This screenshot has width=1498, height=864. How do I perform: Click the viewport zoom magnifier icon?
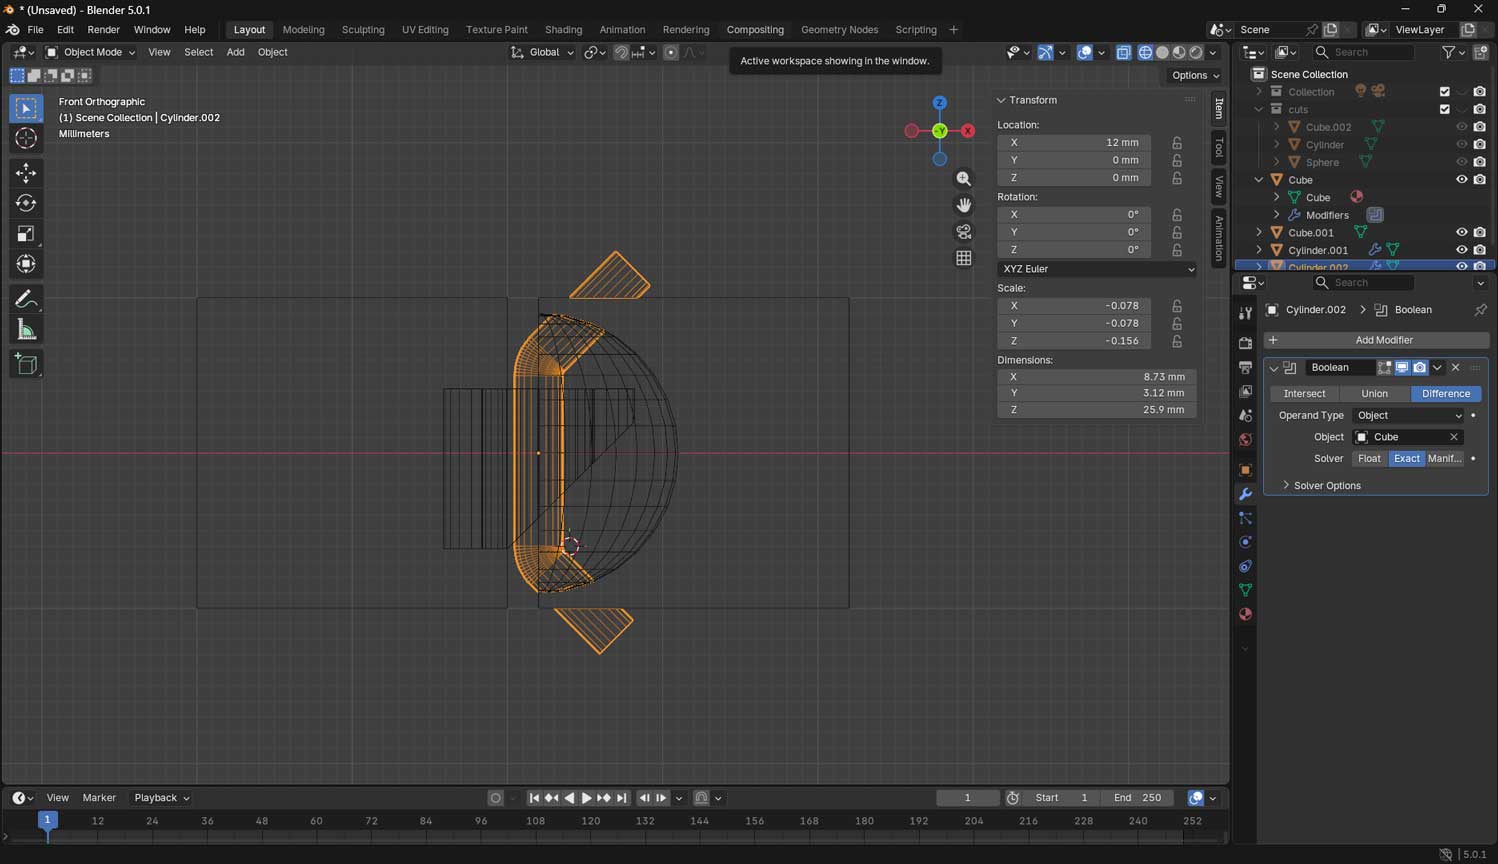[963, 179]
